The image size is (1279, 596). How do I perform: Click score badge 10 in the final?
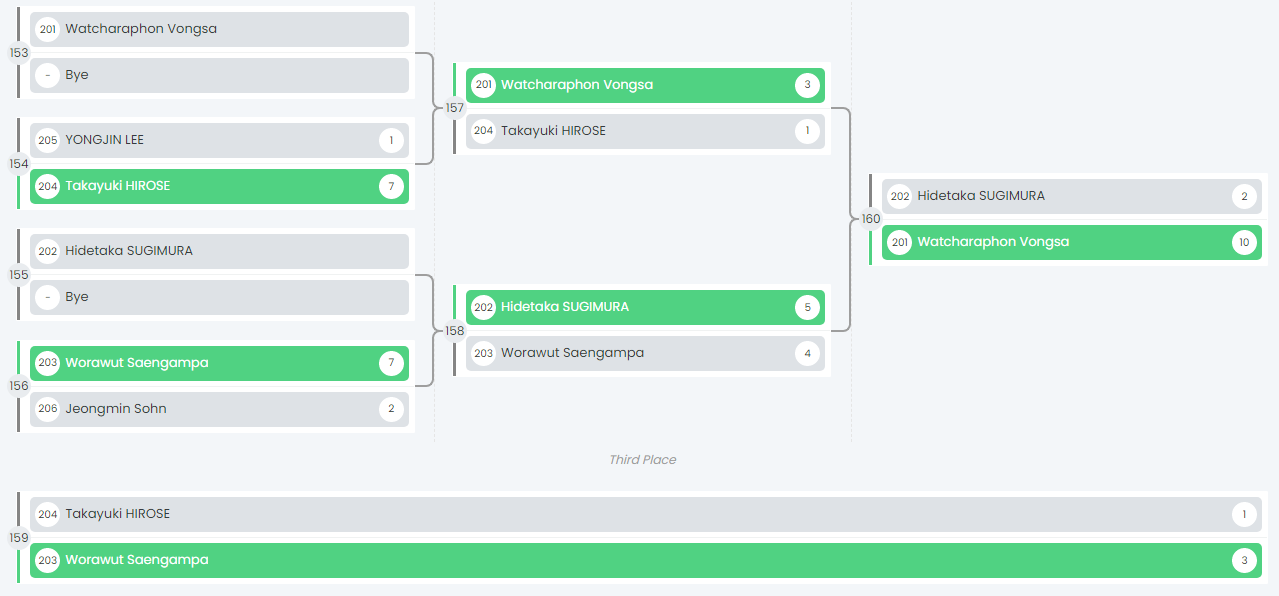(x=1244, y=242)
